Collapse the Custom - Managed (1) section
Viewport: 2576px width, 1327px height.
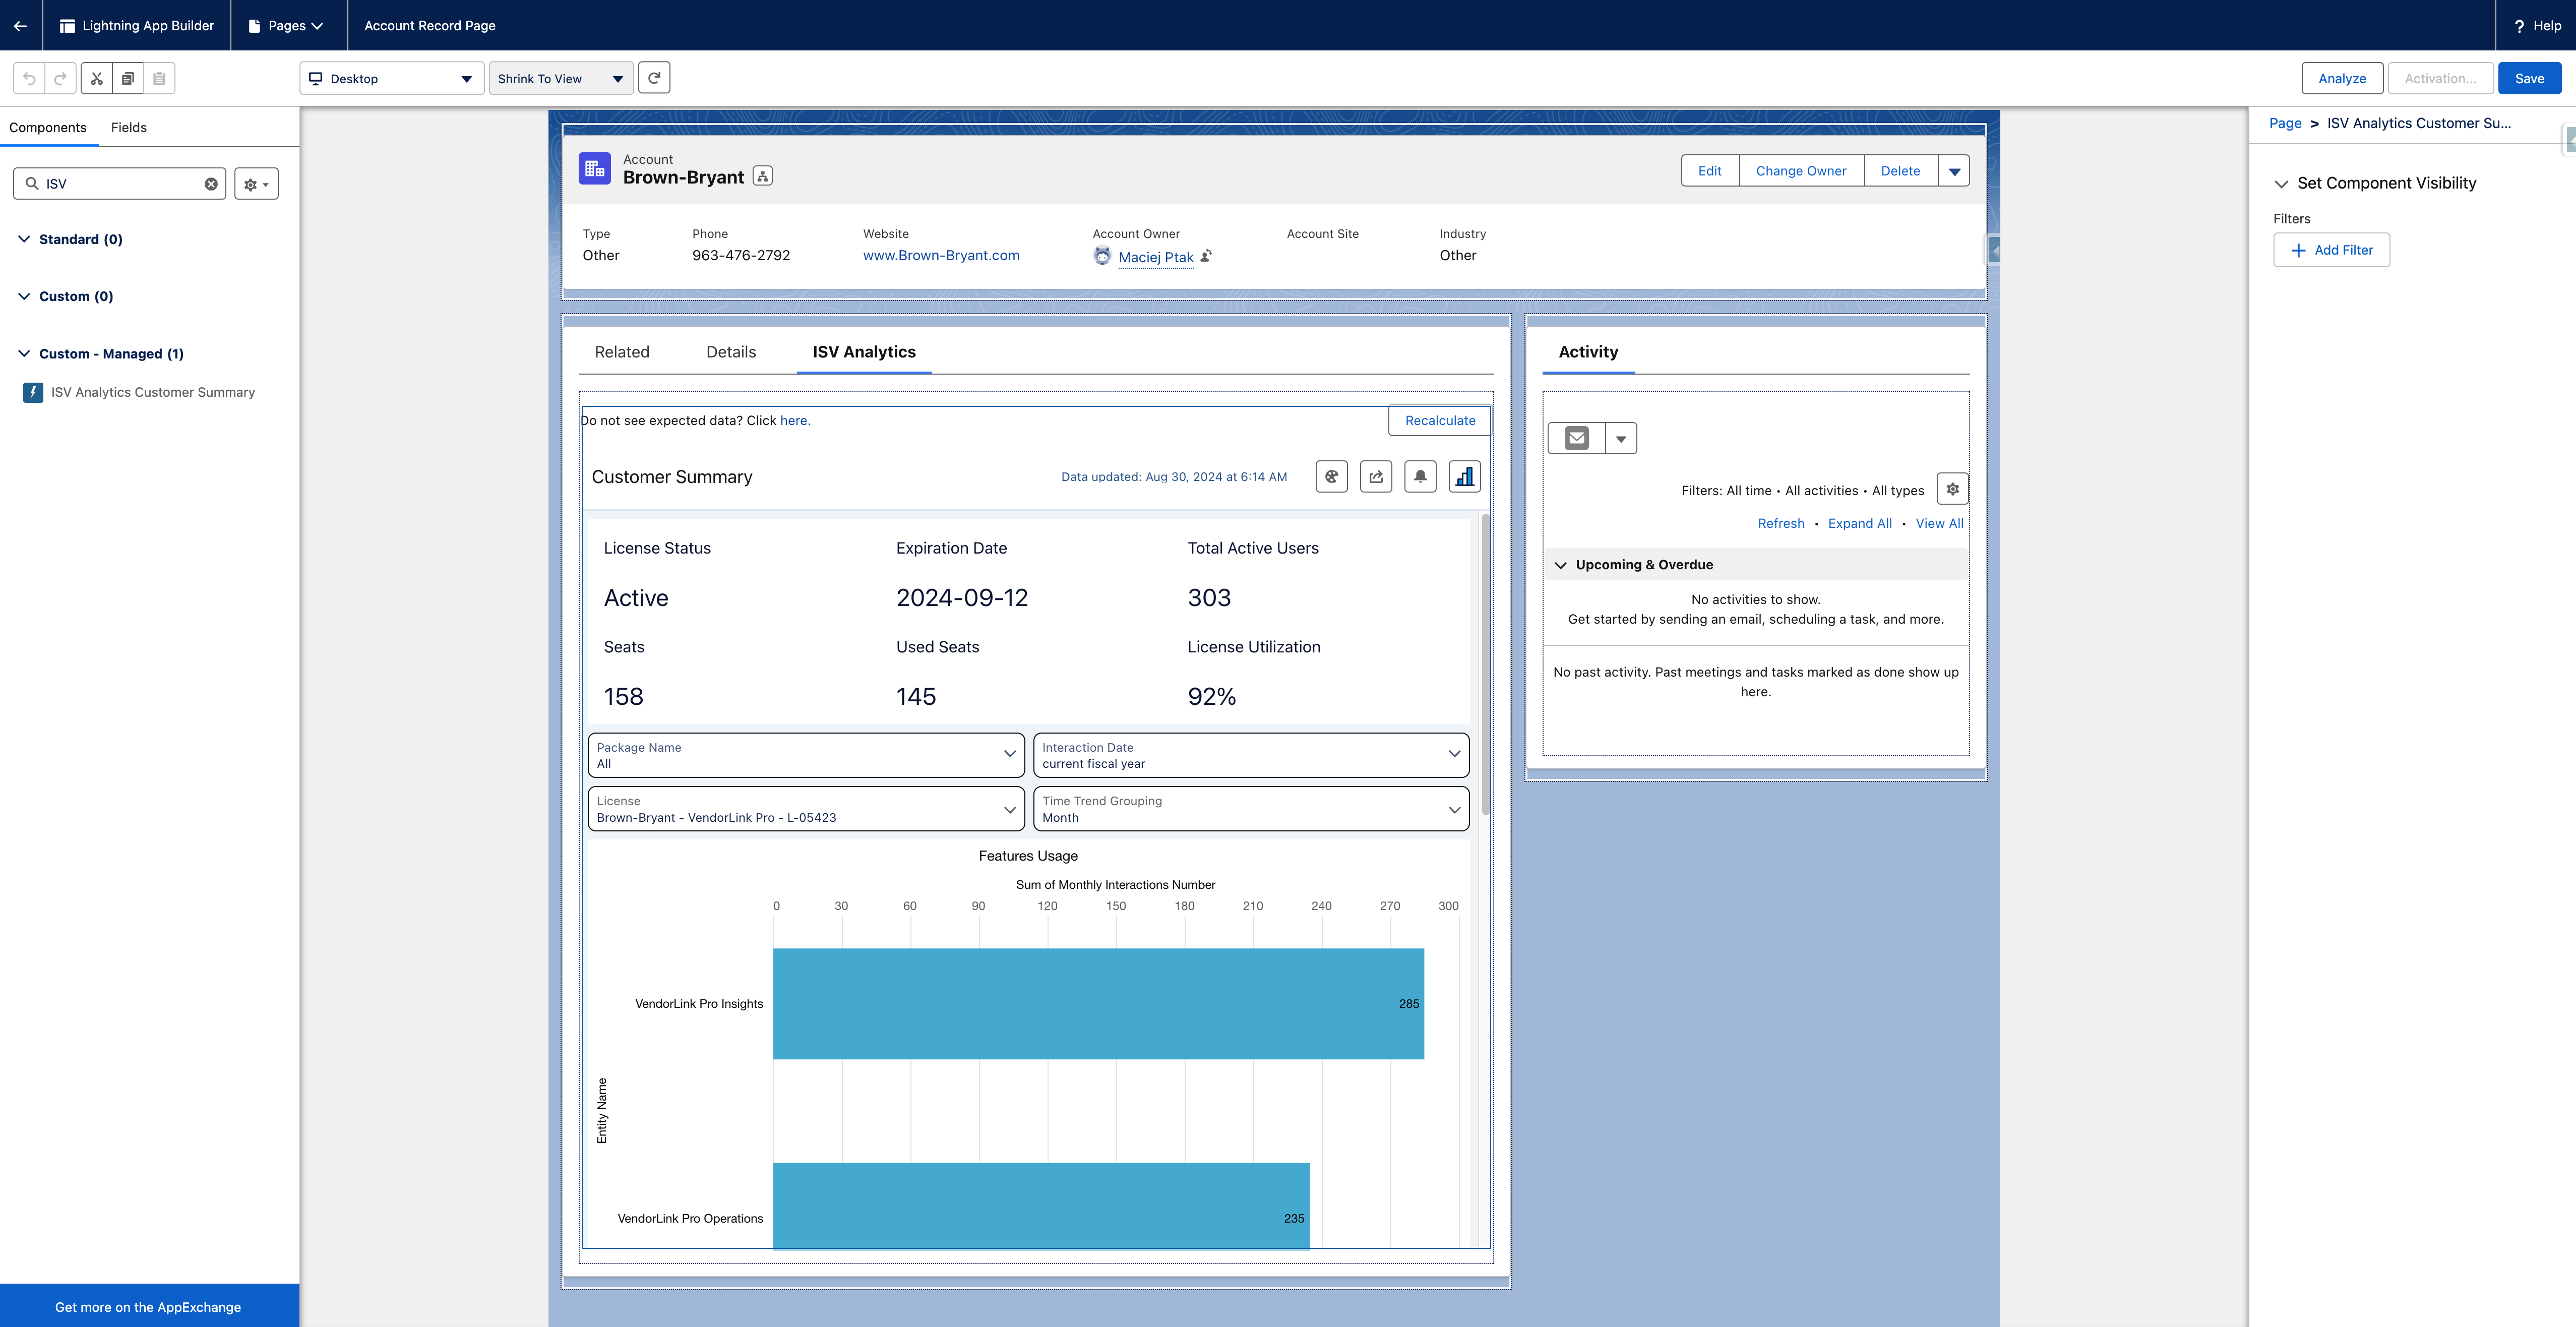tap(24, 353)
